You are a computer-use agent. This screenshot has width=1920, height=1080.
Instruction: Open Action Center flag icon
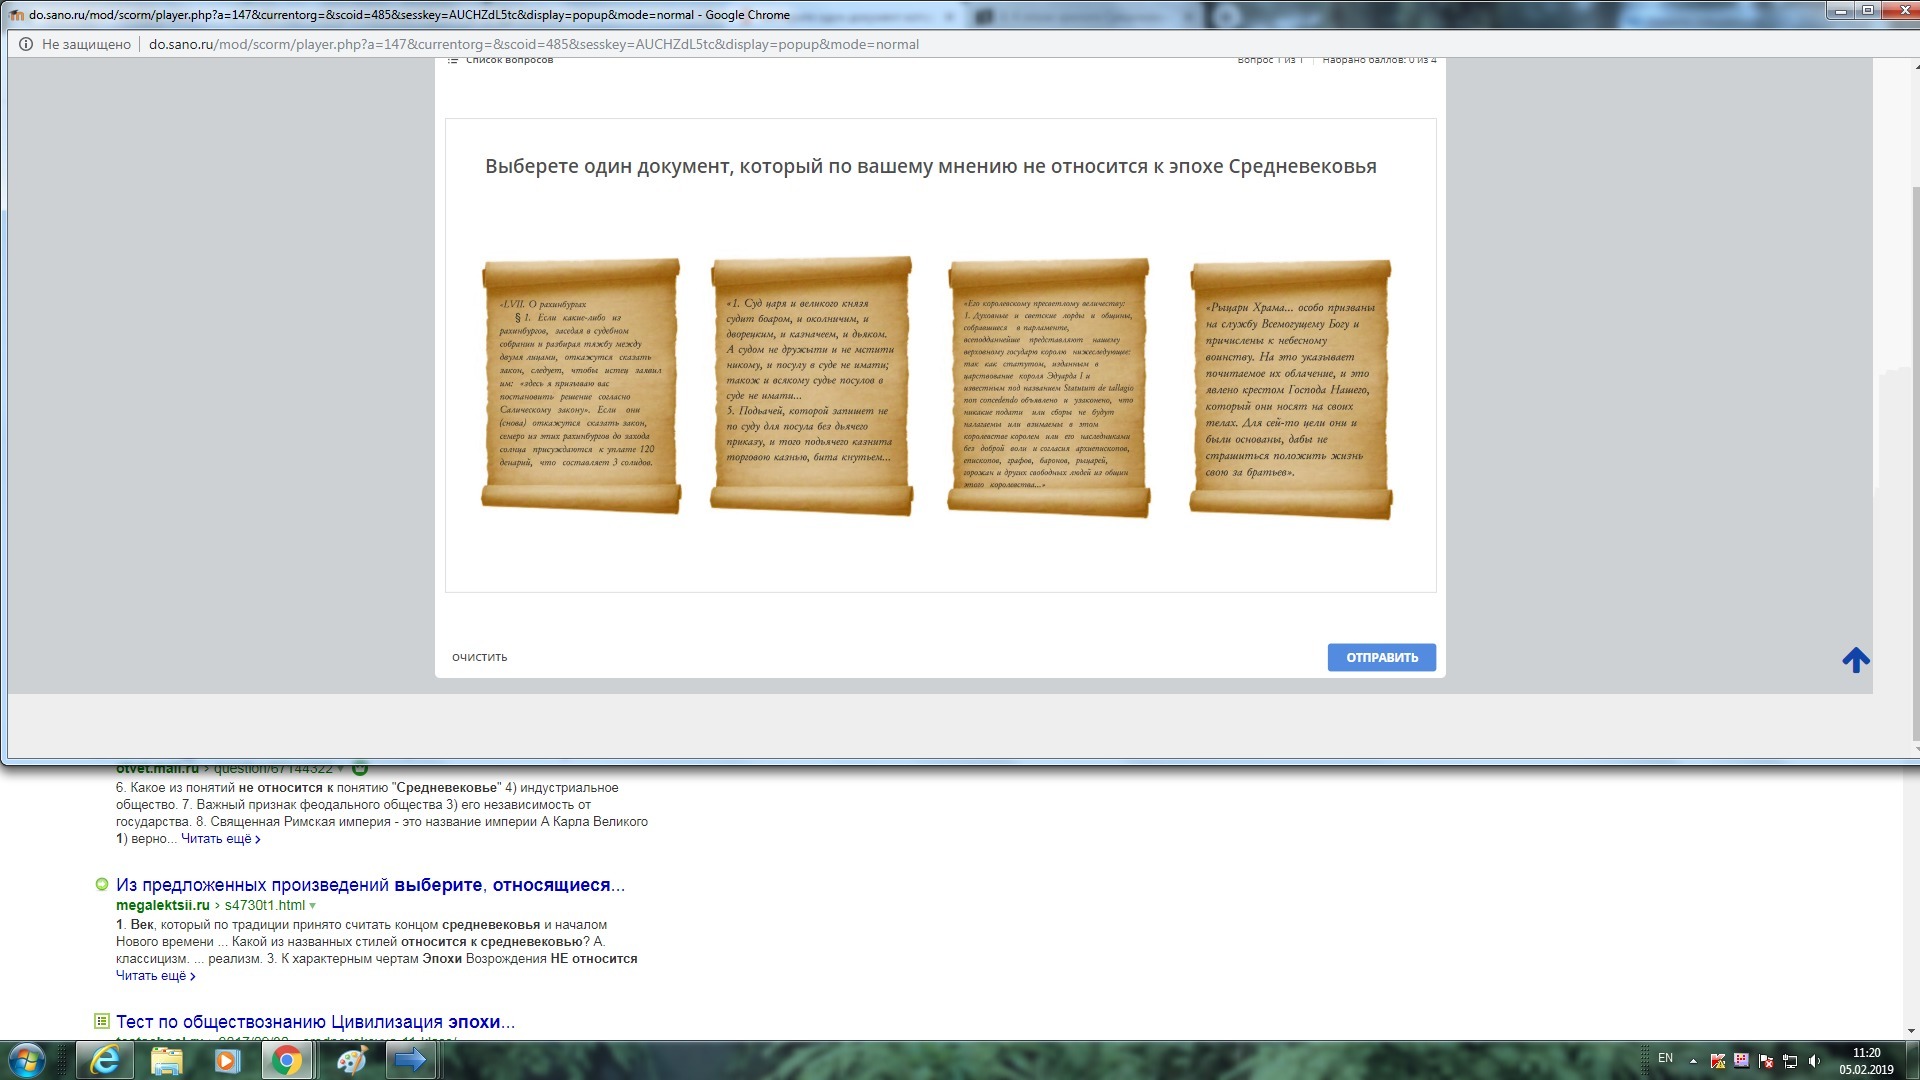coord(1766,1060)
